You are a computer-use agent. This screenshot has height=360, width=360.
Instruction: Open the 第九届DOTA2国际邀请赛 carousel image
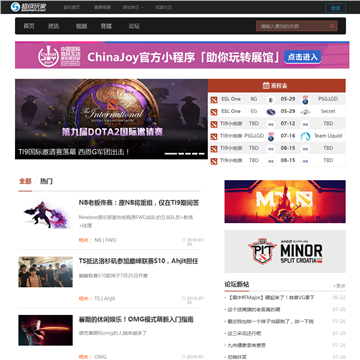(x=111, y=119)
